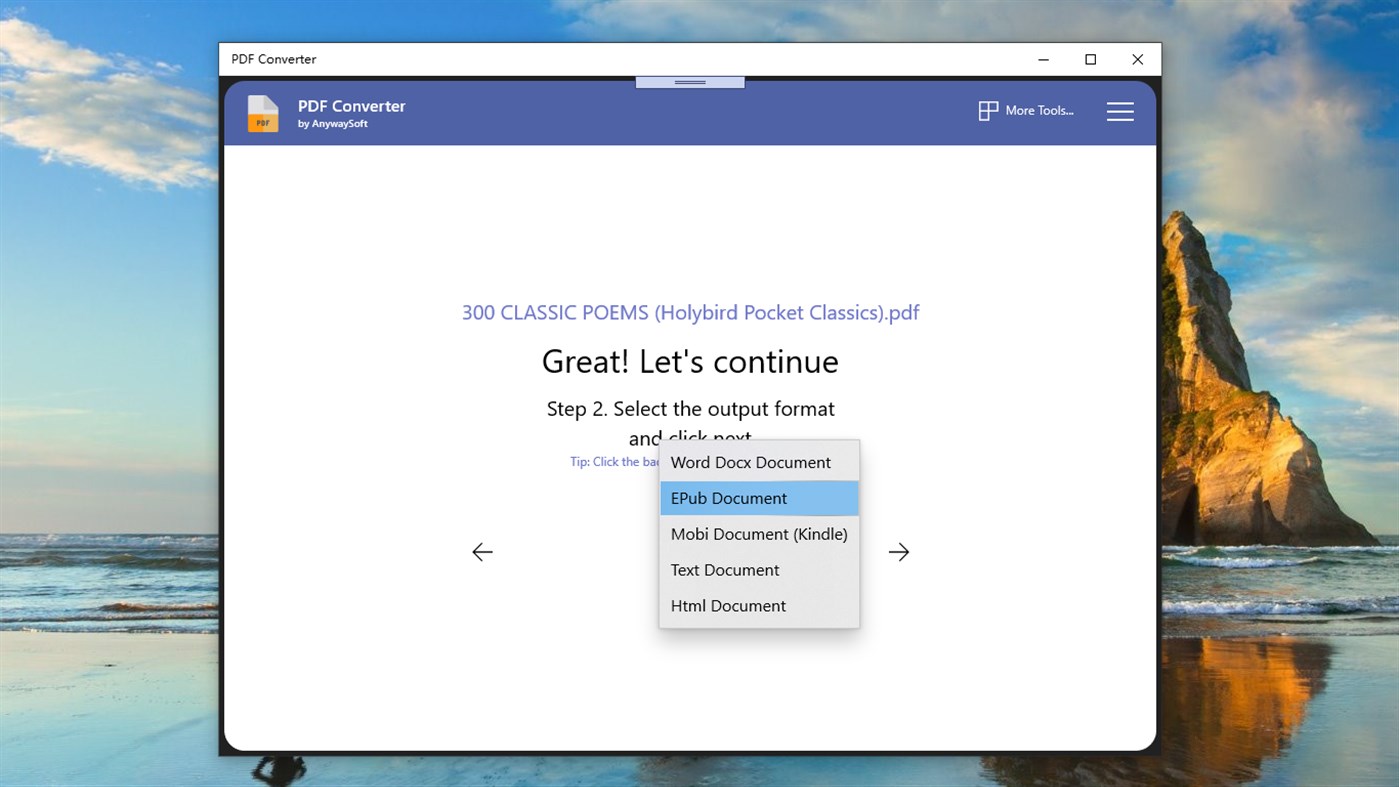Click the left back arrow

pyautogui.click(x=482, y=551)
